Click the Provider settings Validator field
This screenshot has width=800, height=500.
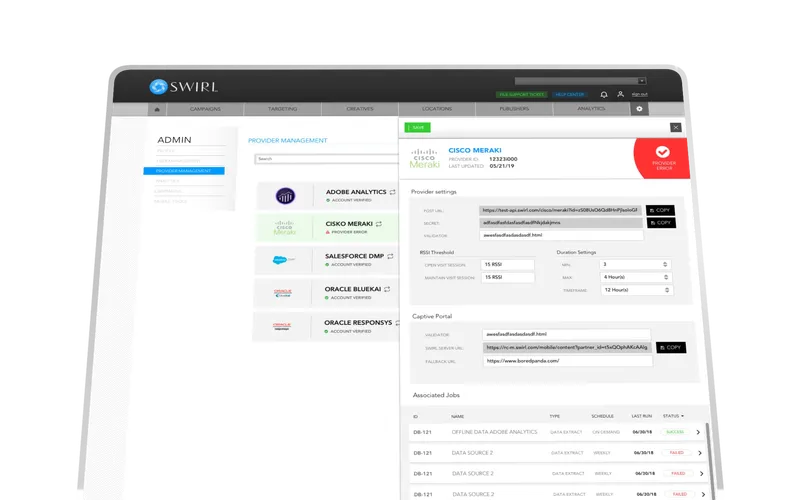561,235
